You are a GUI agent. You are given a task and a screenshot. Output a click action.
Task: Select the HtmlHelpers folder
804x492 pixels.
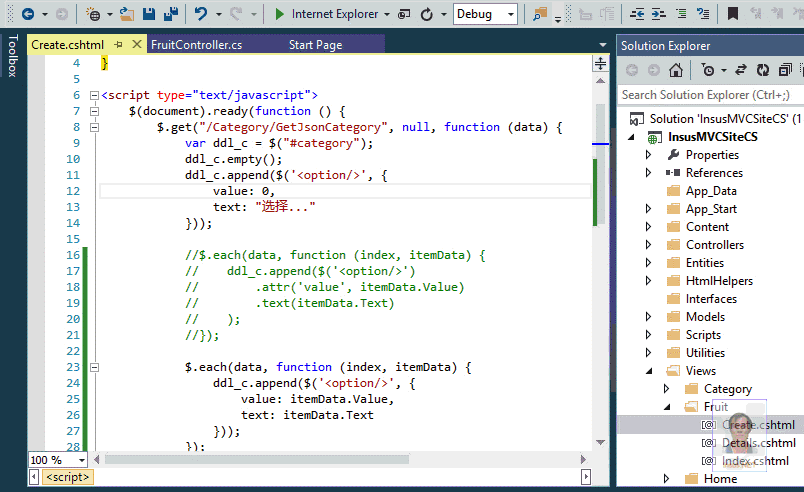[x=719, y=281]
